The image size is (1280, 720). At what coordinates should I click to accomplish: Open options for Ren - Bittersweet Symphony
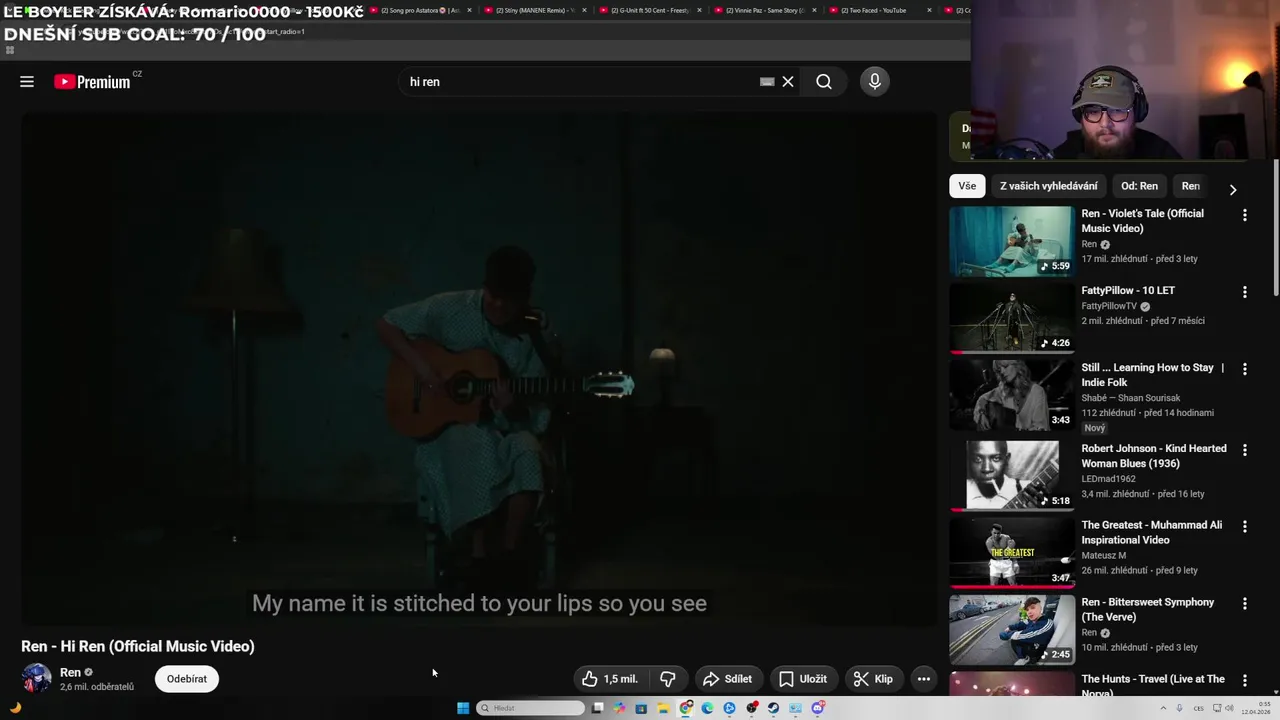(x=1245, y=603)
